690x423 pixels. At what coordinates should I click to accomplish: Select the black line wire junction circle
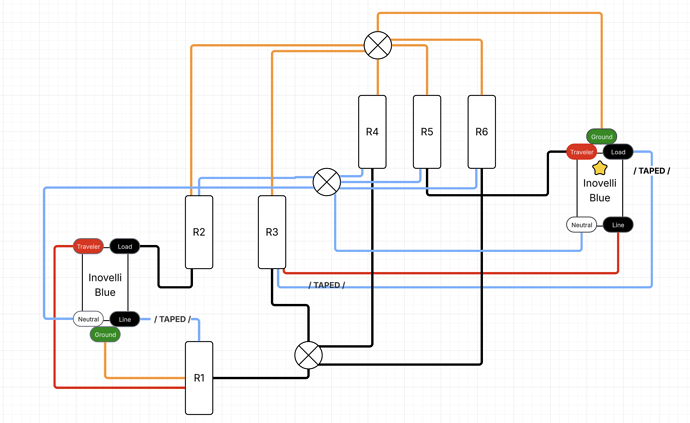coord(308,355)
